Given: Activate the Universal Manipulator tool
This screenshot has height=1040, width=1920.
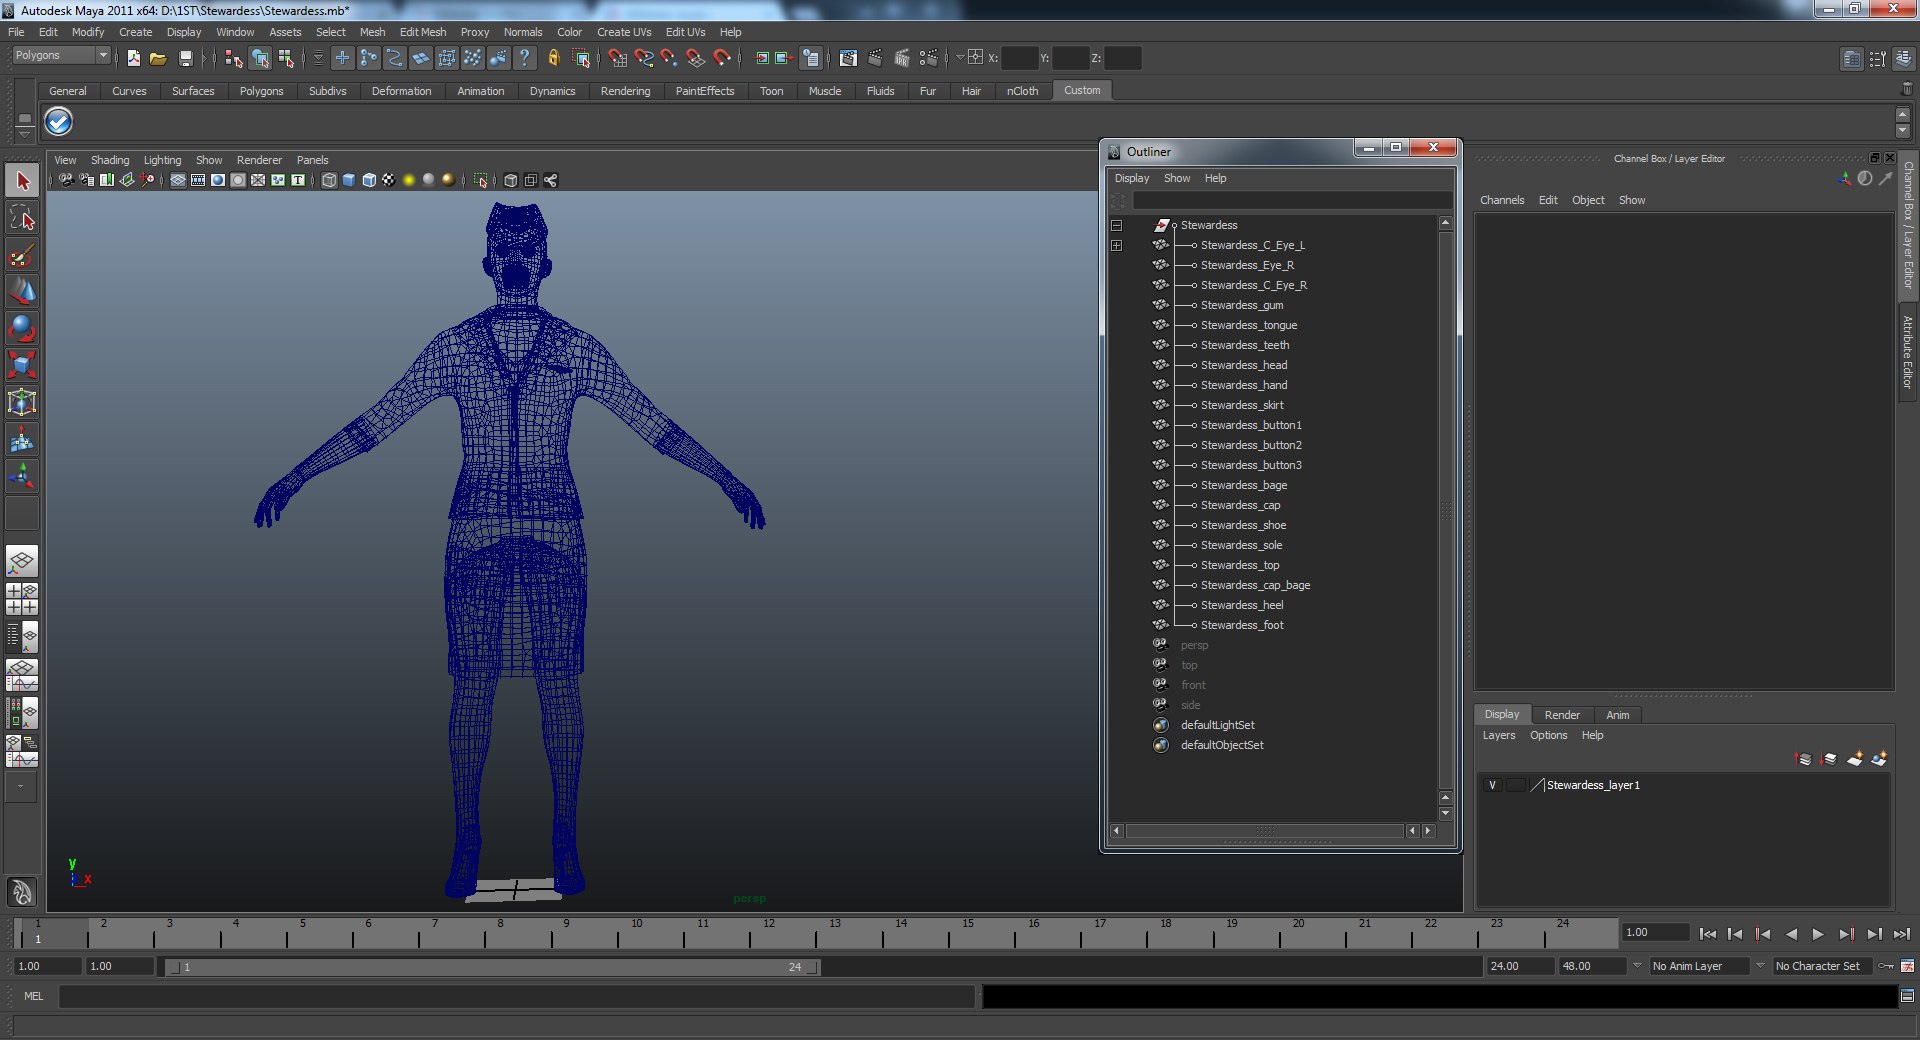Looking at the screenshot, I should click(22, 403).
